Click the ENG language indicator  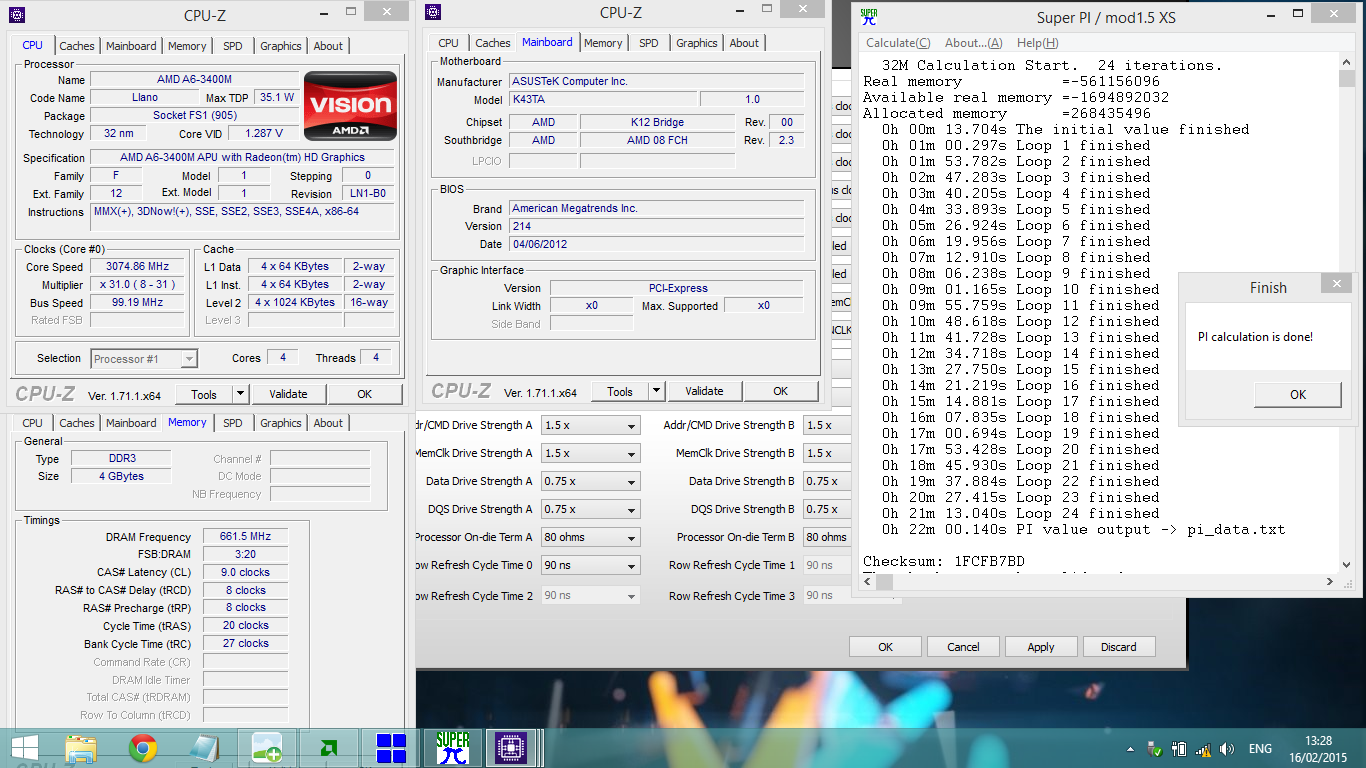tap(1260, 749)
